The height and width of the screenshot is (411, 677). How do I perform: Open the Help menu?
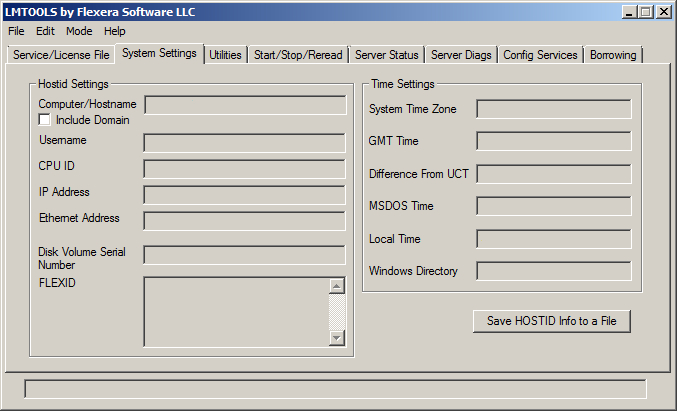tap(114, 31)
